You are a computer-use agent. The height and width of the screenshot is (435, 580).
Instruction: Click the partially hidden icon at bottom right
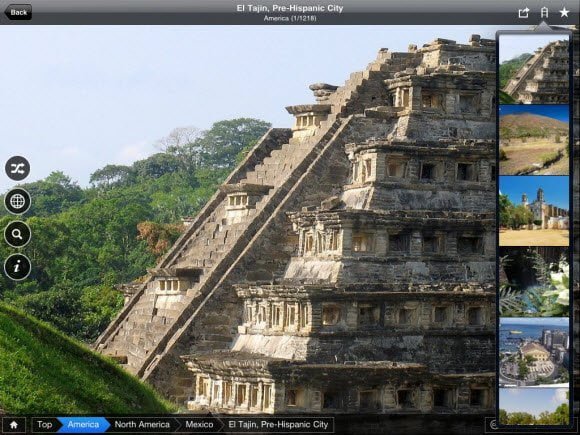[493, 425]
